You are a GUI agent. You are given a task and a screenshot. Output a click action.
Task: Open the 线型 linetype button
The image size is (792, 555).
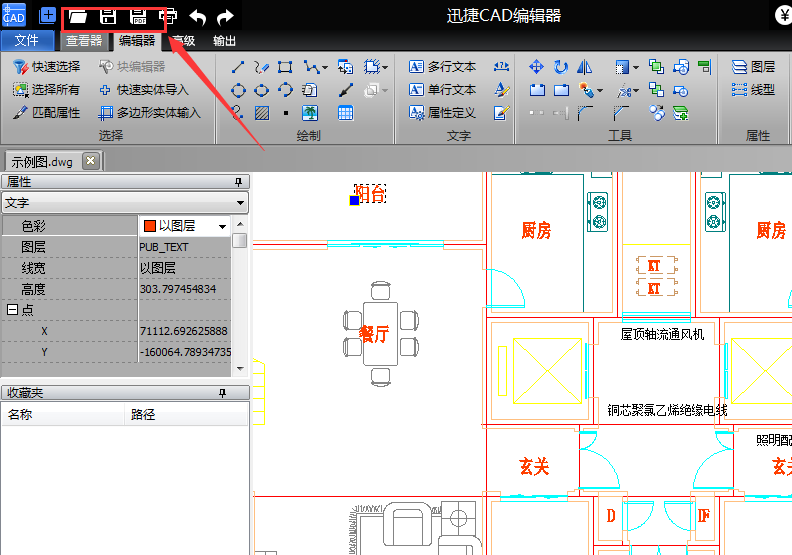[x=753, y=90]
